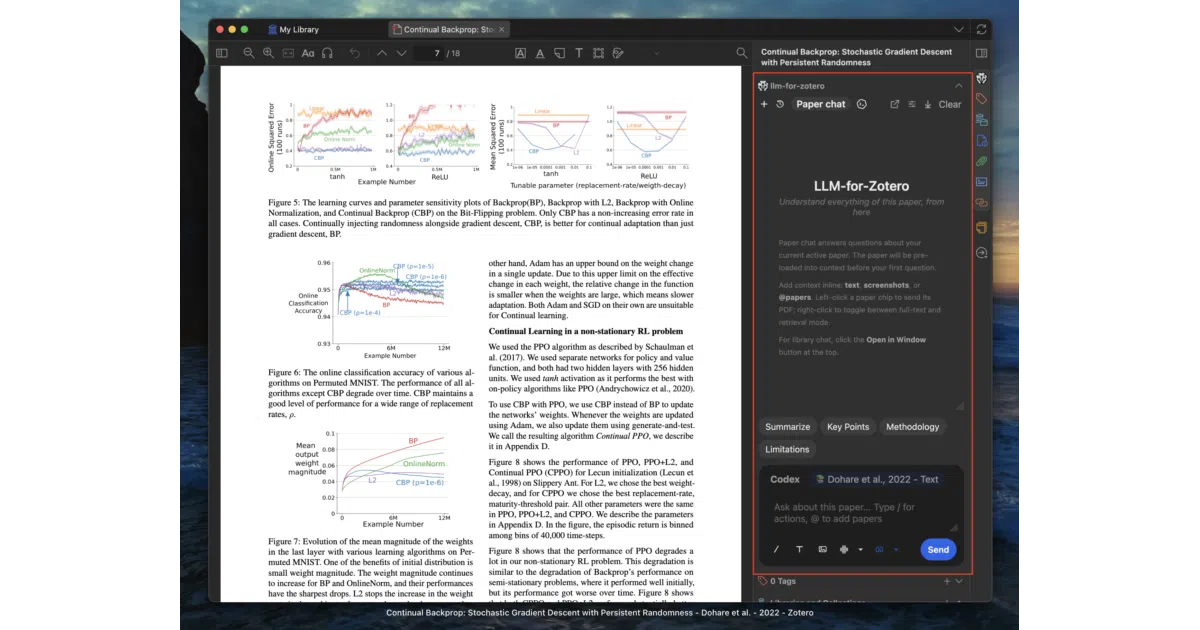The width and height of the screenshot is (1200, 630).
Task: Go back to previous location arrow
Action: click(354, 53)
